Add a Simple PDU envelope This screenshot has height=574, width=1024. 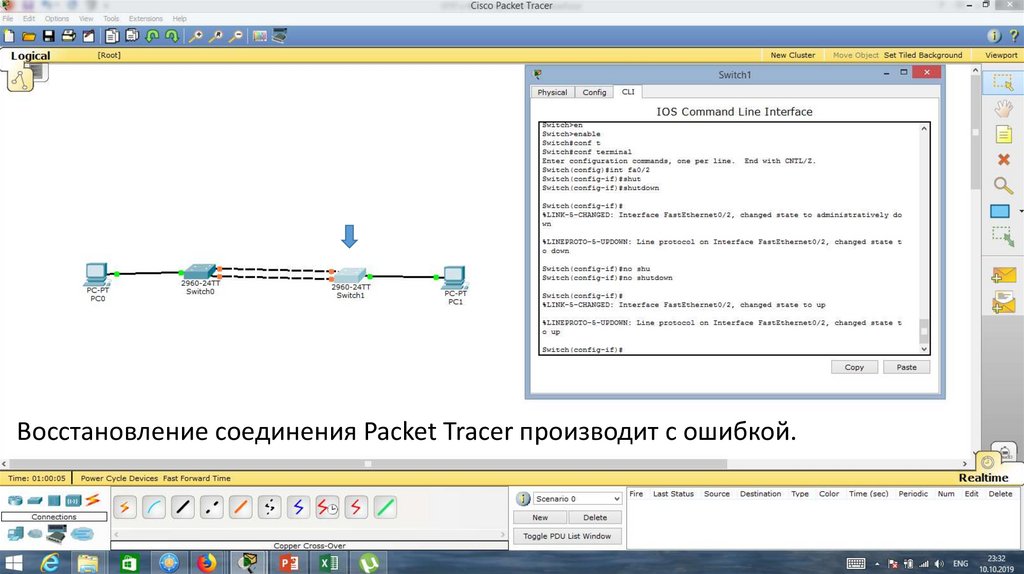tap(1003, 275)
